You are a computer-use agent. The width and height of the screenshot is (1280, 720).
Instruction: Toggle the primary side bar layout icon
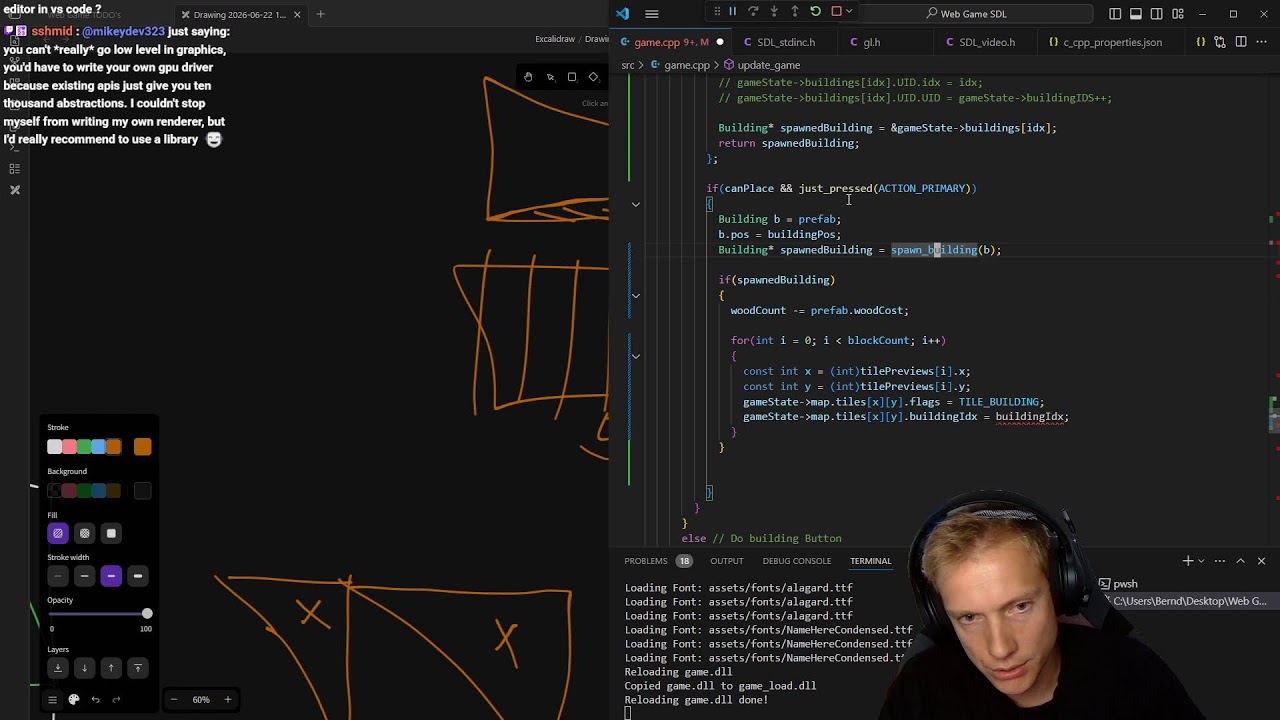[x=1115, y=14]
